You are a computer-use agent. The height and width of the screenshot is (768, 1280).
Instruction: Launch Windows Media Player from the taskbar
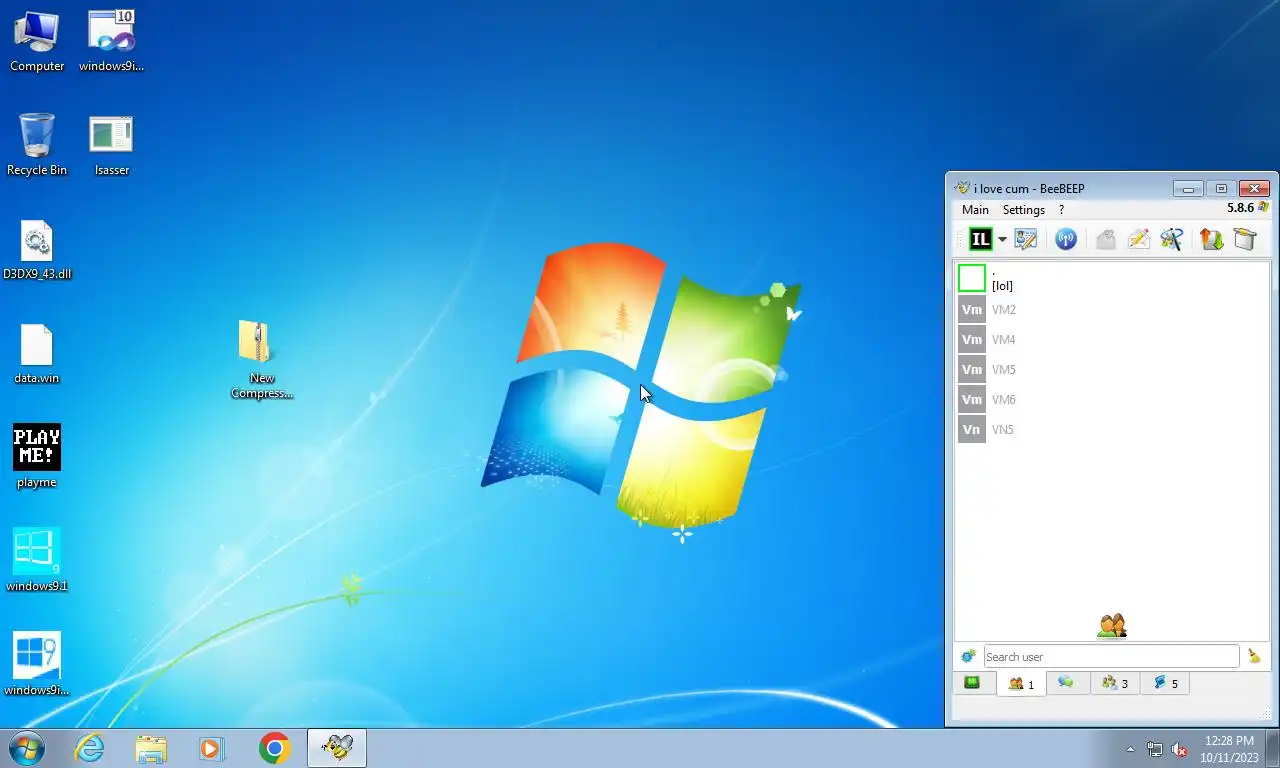pyautogui.click(x=212, y=748)
